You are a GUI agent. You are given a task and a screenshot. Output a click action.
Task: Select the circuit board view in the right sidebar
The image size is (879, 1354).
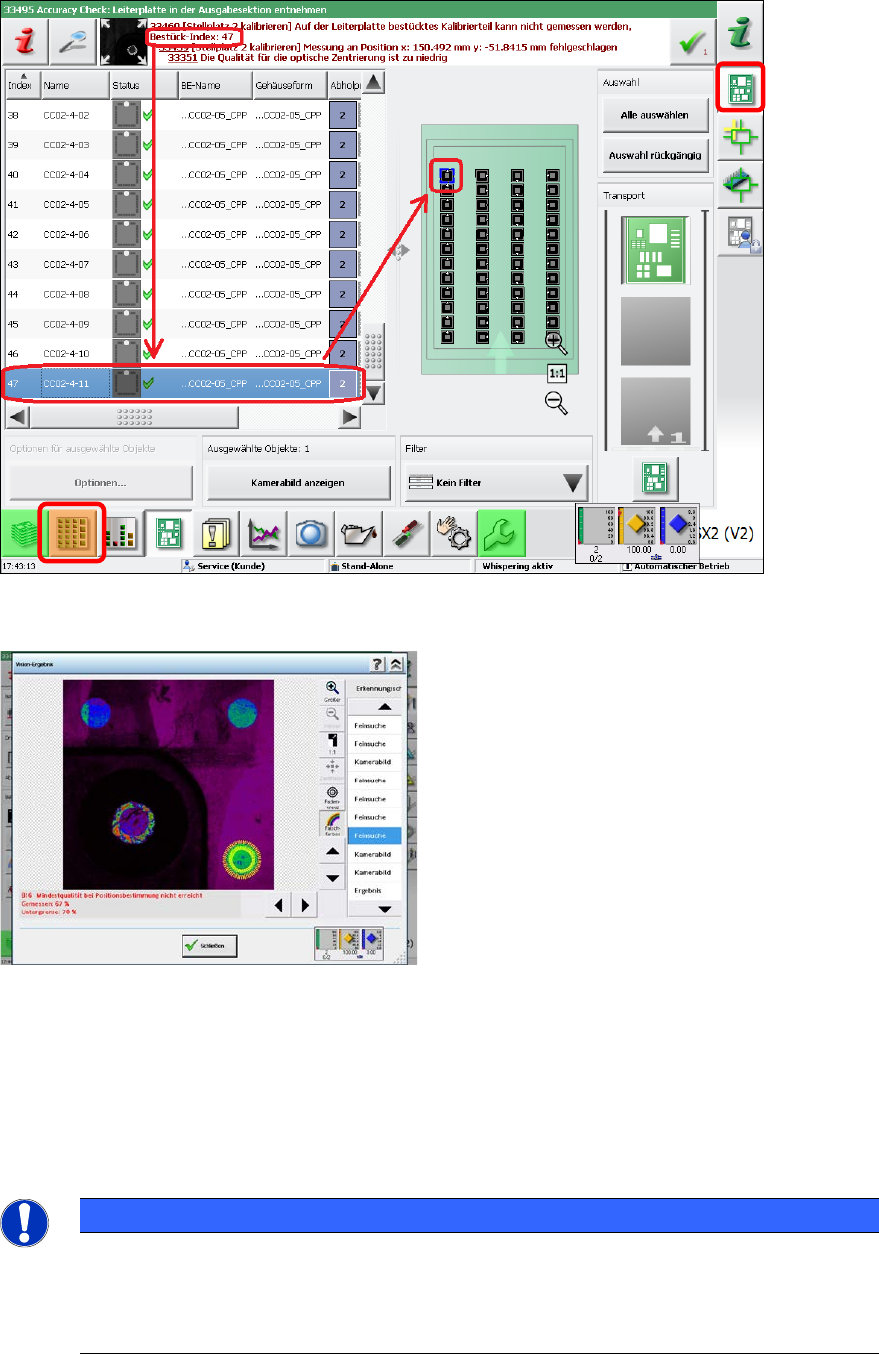click(741, 90)
